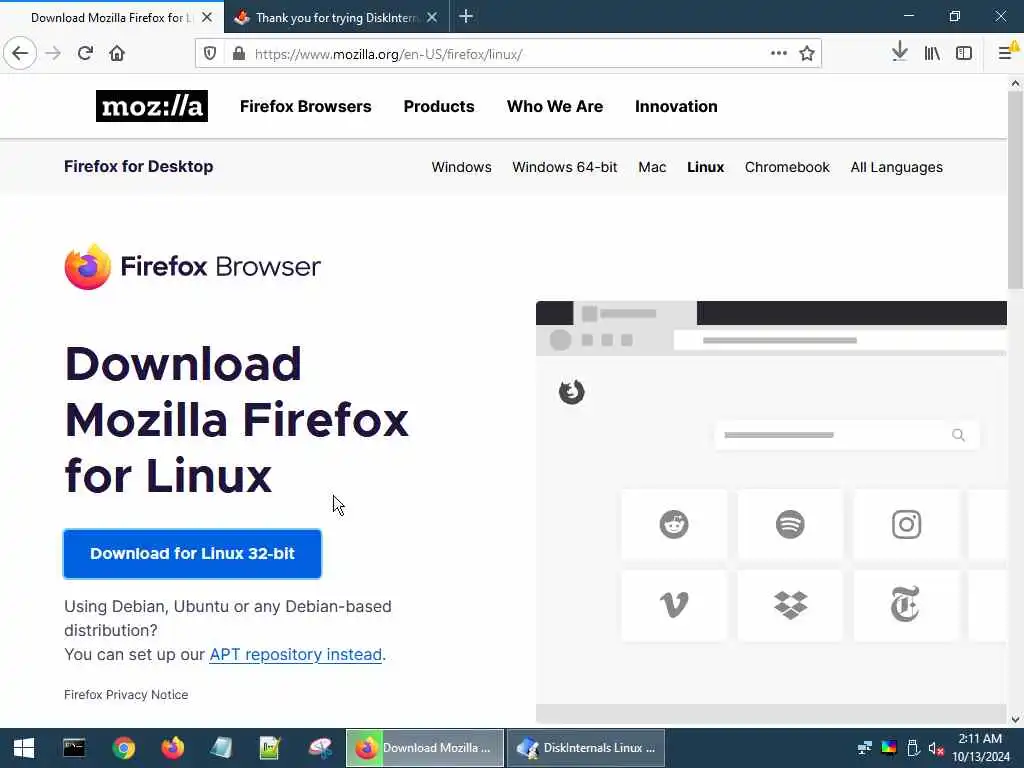Launch Chrome from the taskbar
This screenshot has width=1024, height=768.
(123, 748)
